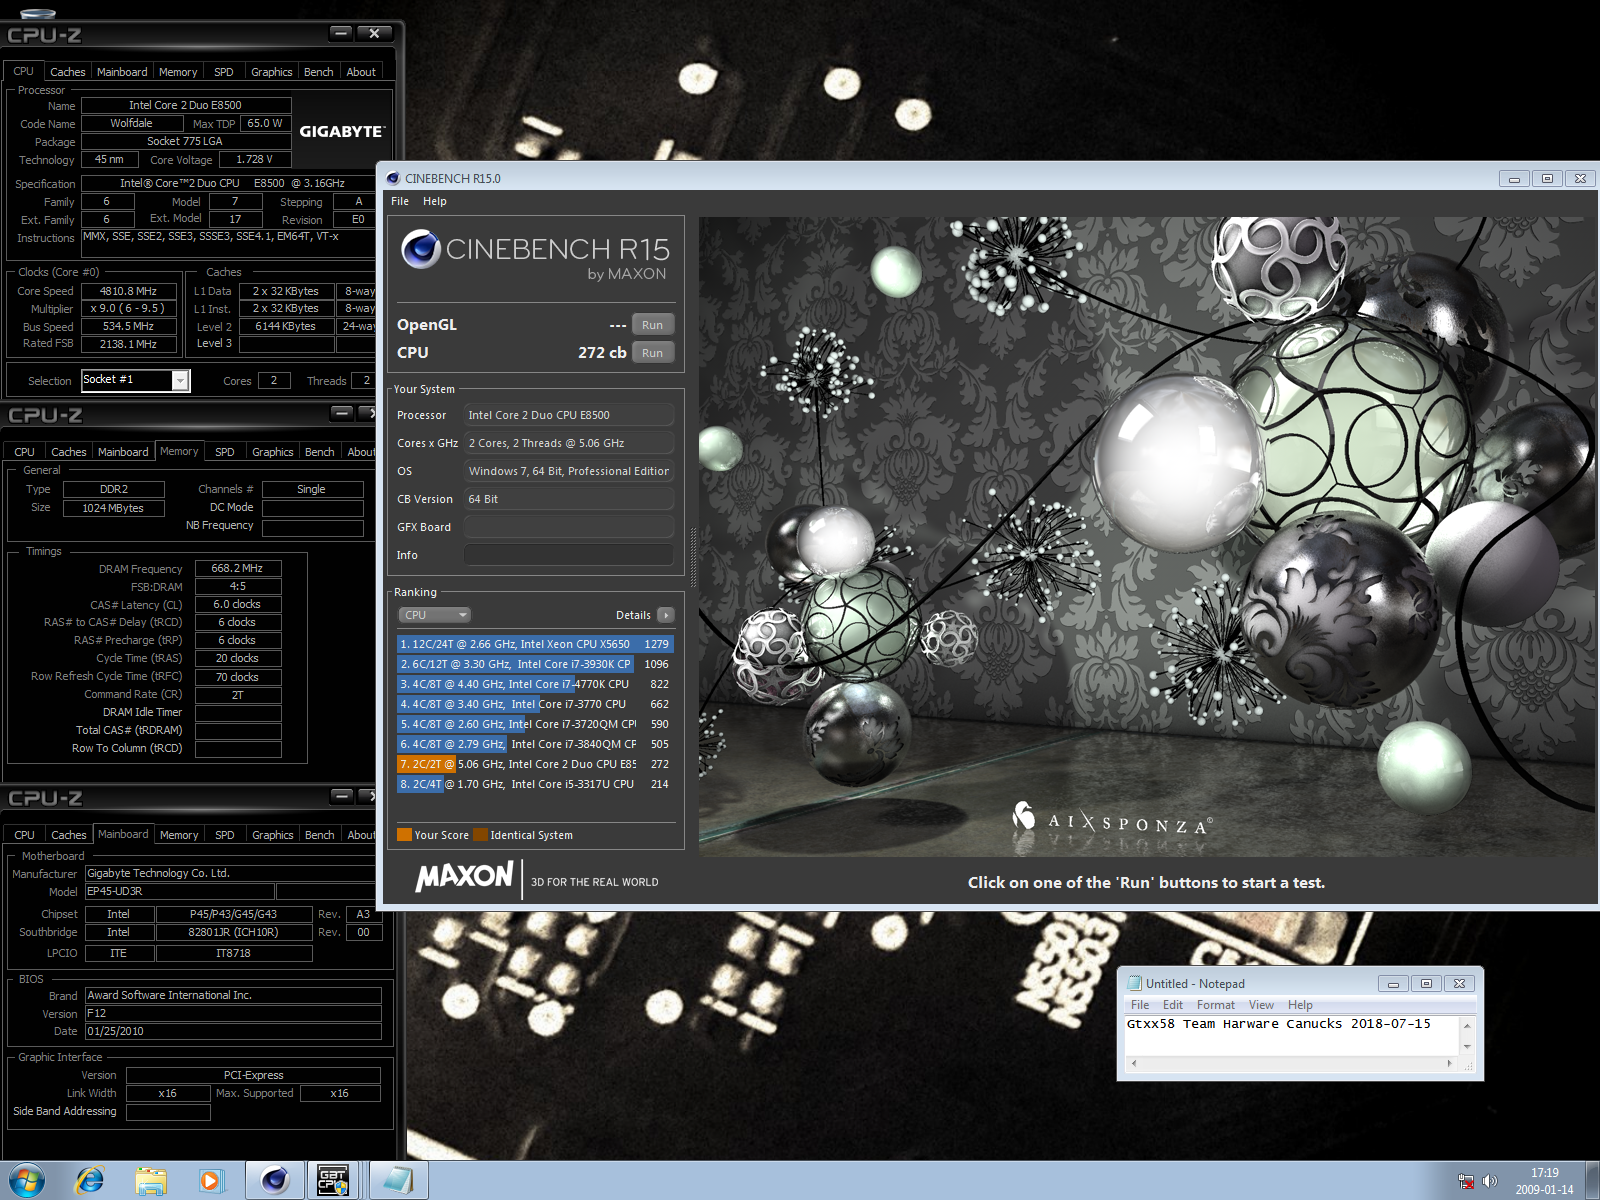Click the GFX Board field in Cinebench
This screenshot has width=1600, height=1200.
tap(568, 527)
